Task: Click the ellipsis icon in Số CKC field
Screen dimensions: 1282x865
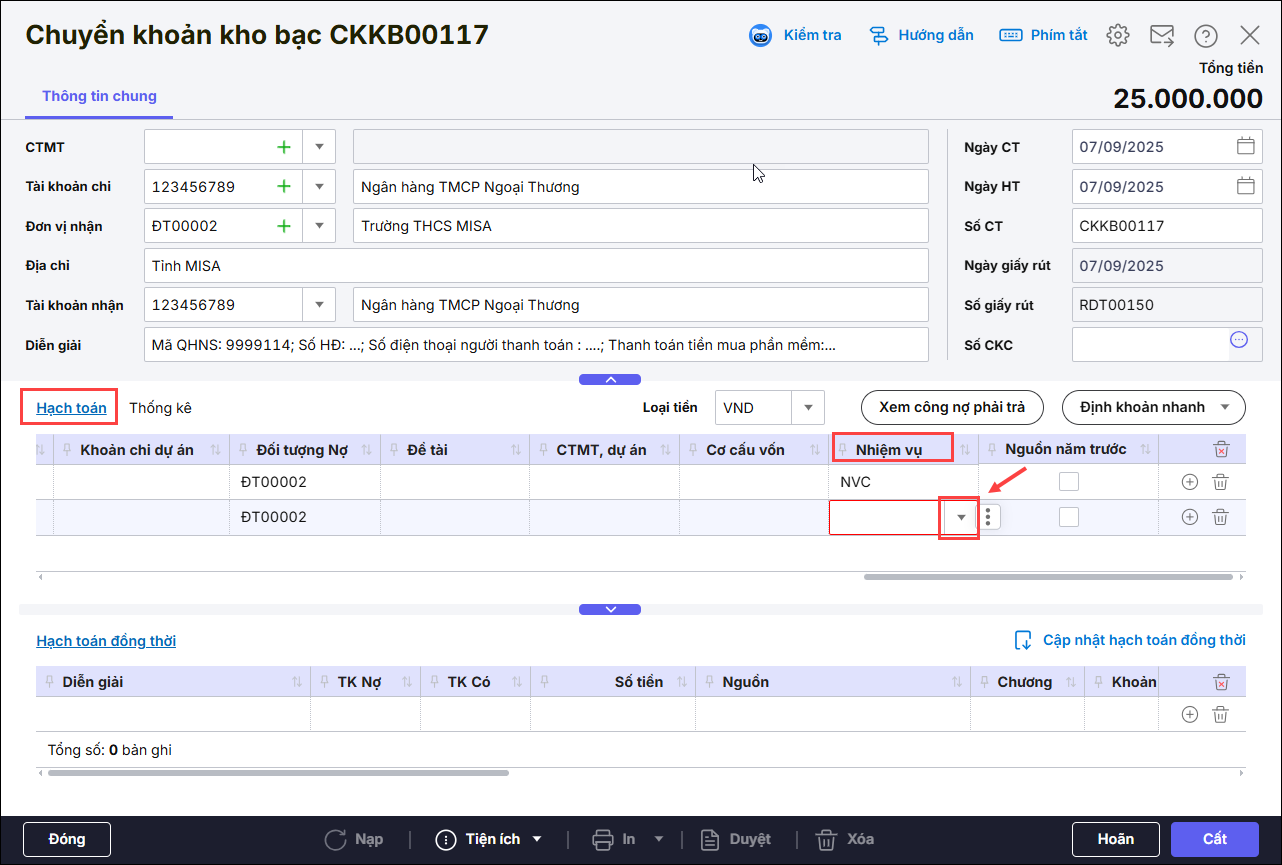Action: tap(1239, 340)
